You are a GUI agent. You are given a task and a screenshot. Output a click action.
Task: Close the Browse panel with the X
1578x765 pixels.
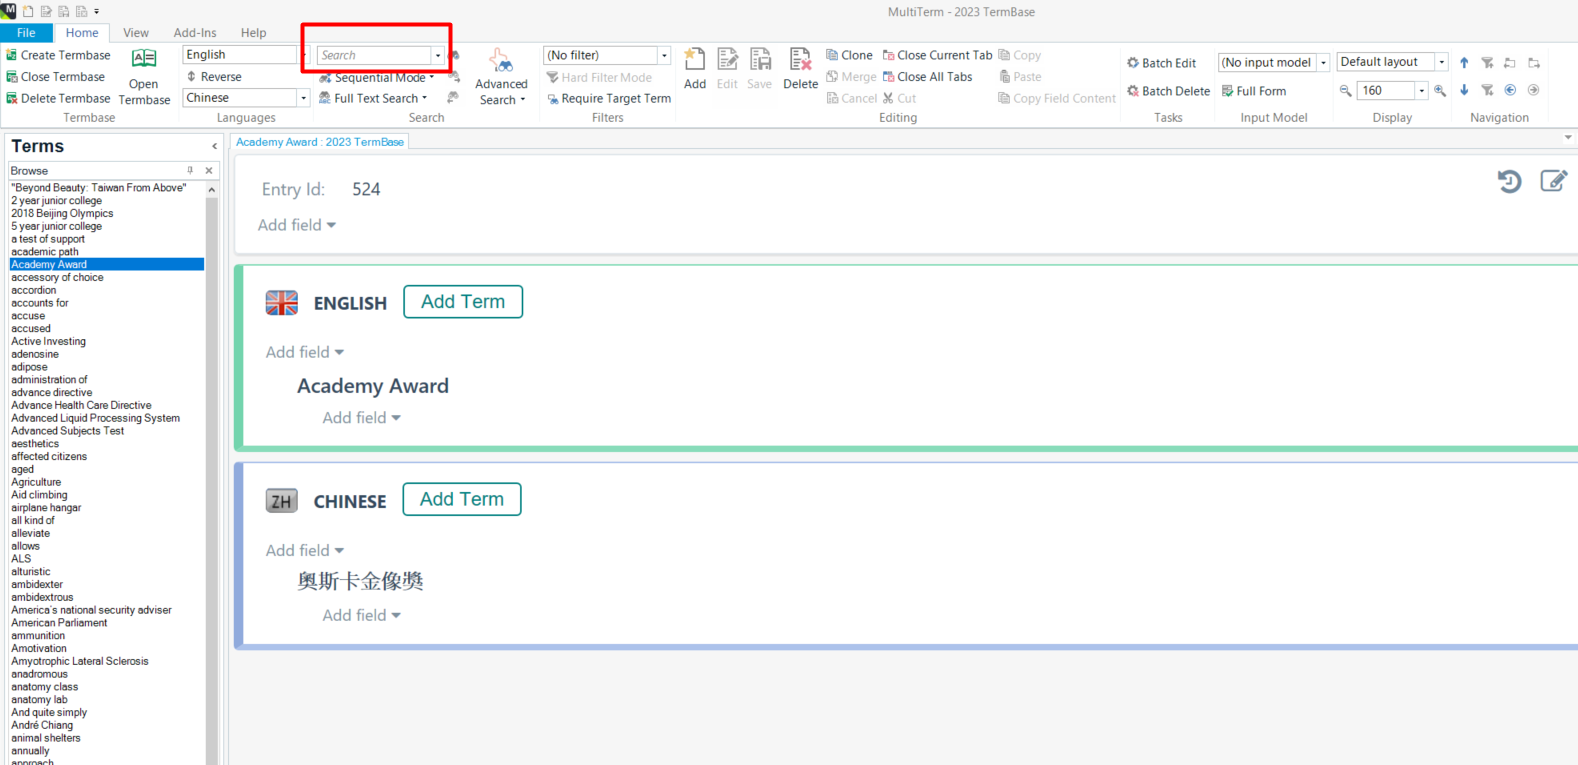209,171
